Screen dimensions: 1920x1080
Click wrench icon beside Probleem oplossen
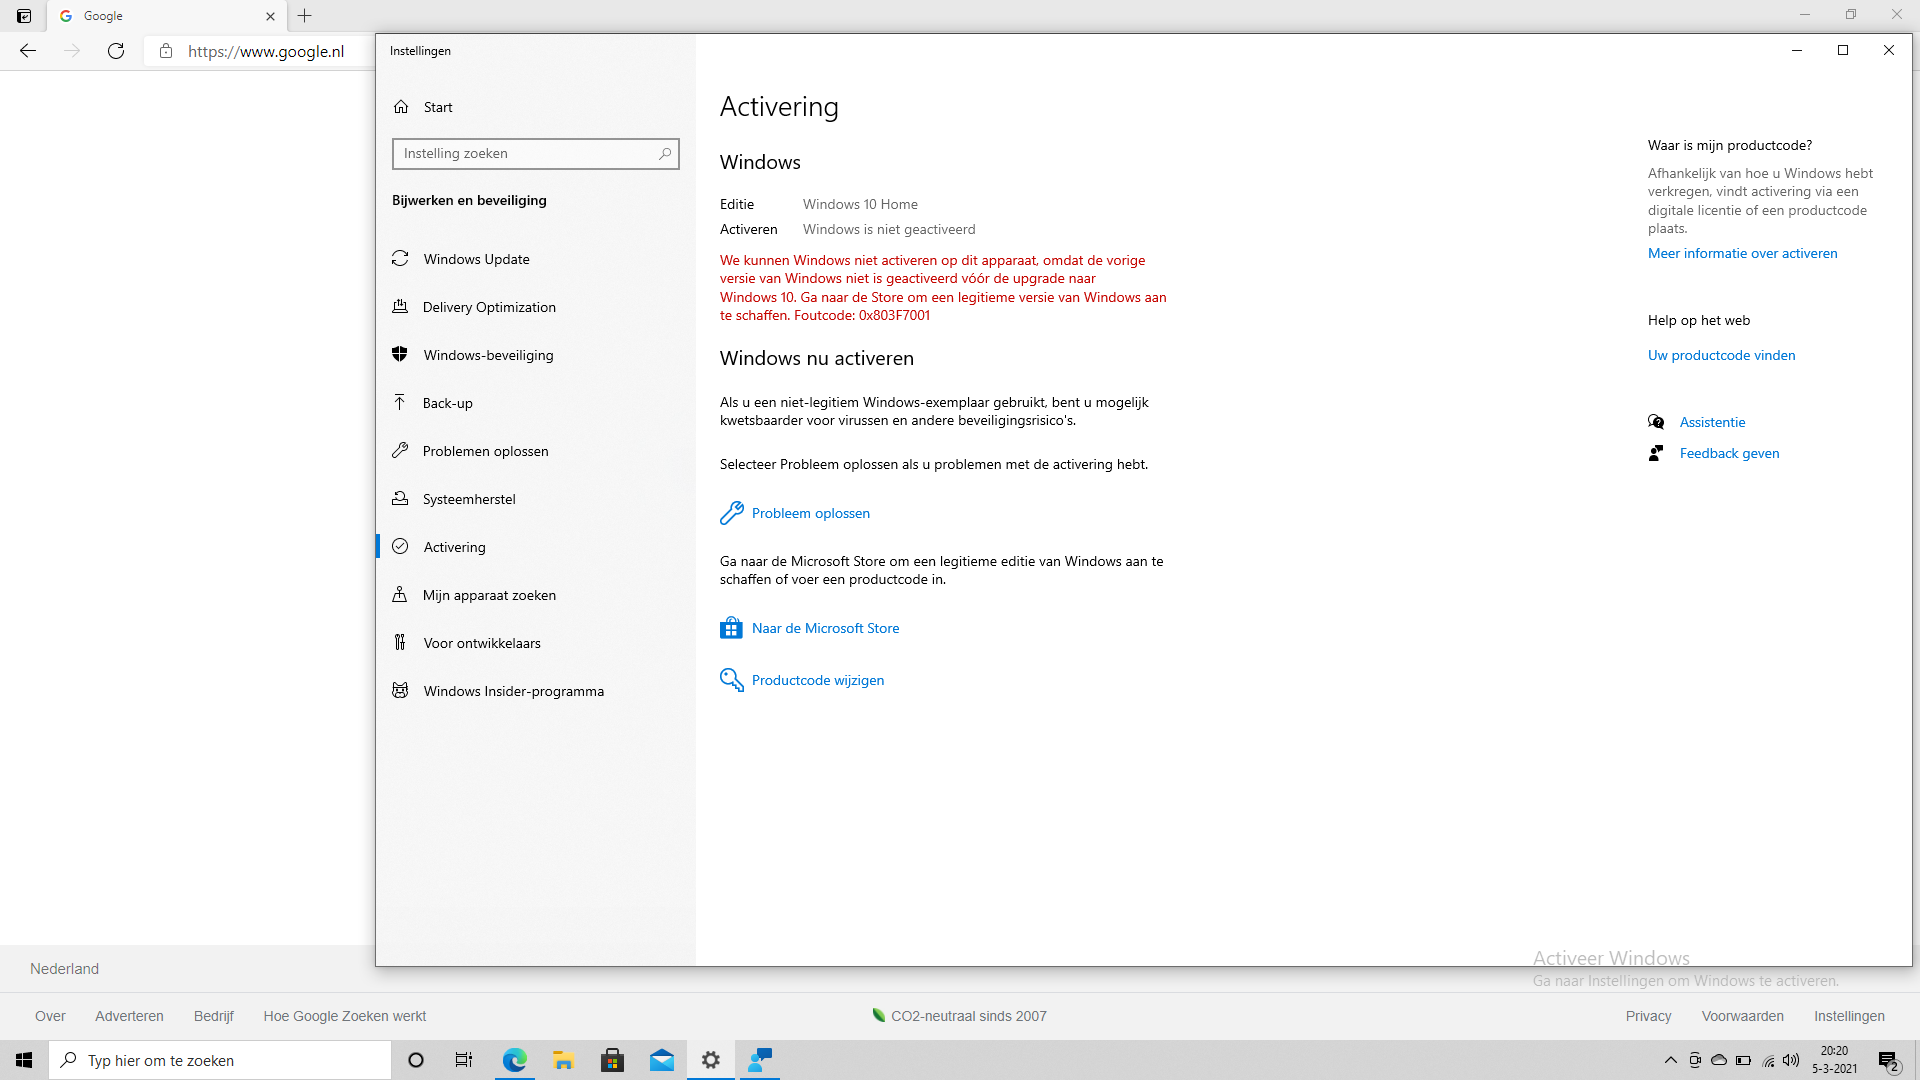coord(732,513)
